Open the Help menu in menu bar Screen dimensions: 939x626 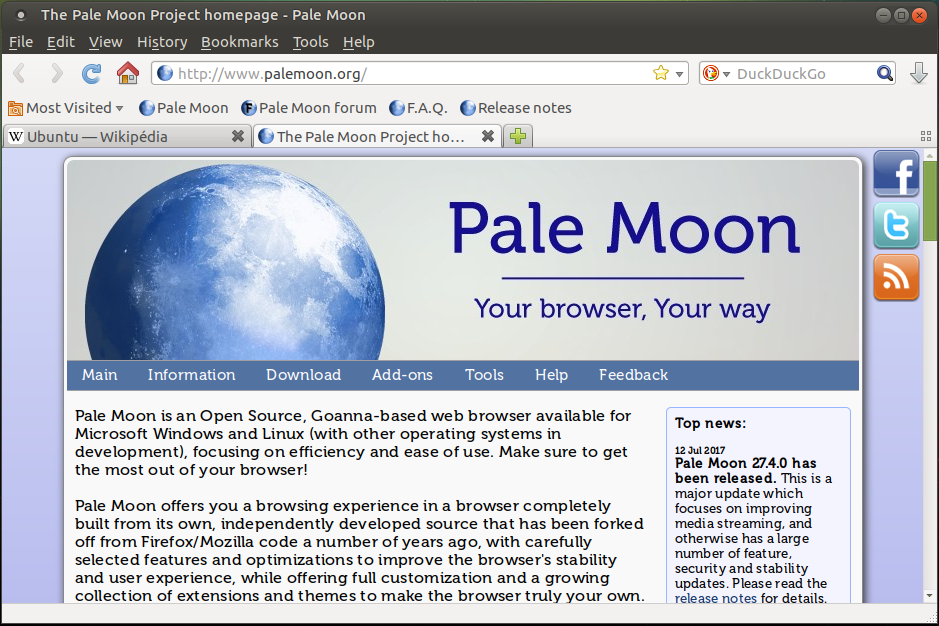(359, 42)
